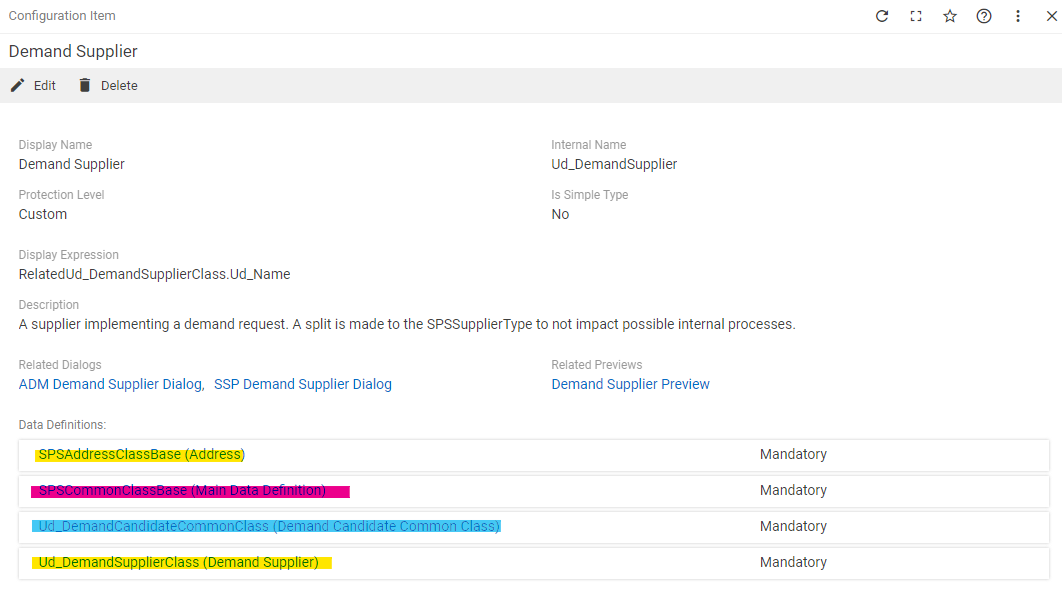This screenshot has width=1062, height=605.
Task: Click Mandatory in the Ud_DemandSupplierClass row
Action: point(793,562)
